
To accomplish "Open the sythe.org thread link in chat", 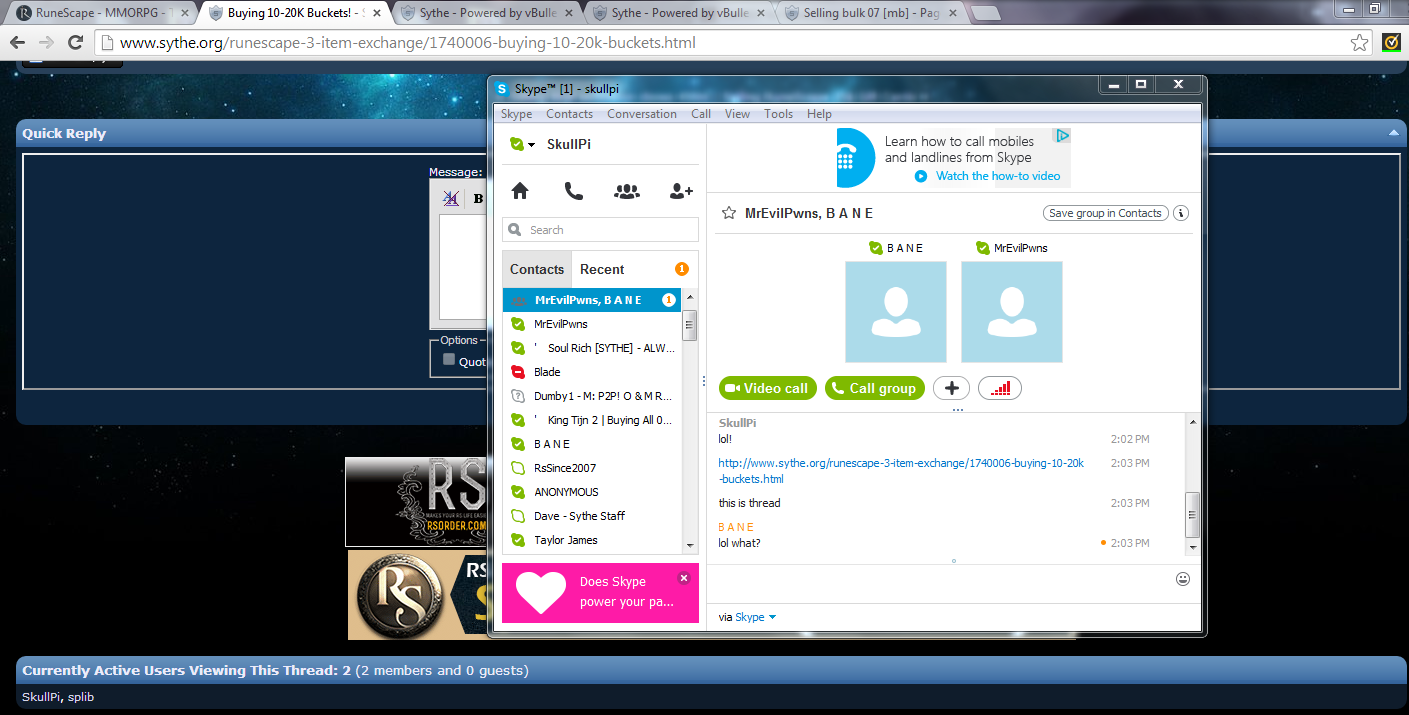I will pos(901,471).
